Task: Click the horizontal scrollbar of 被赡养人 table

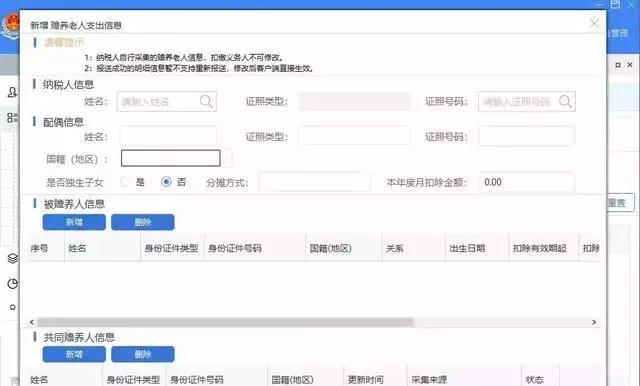Action: click(225, 322)
